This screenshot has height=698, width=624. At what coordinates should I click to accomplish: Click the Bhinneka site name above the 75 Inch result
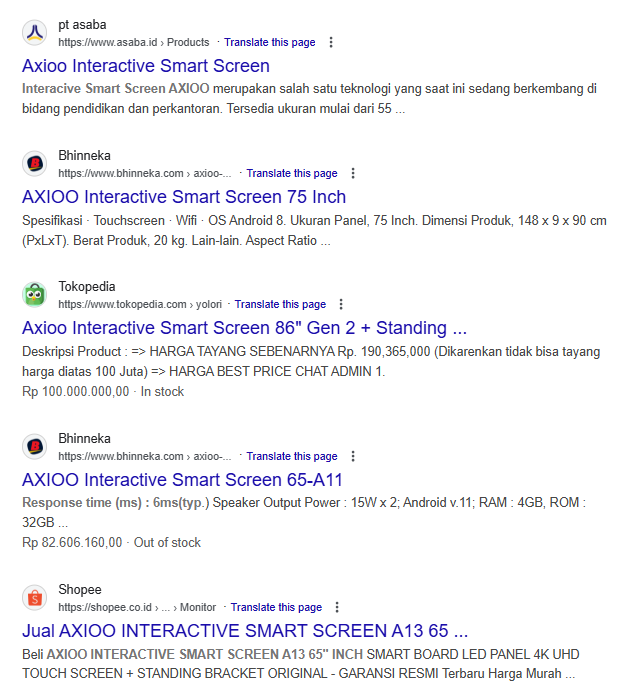tap(85, 155)
